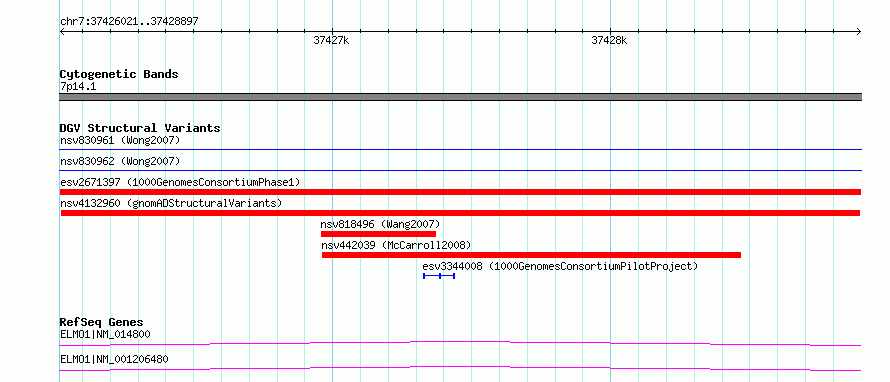This screenshot has width=890, height=382.
Task: Select the nsv4132960 red variant bar
Action: point(460,213)
